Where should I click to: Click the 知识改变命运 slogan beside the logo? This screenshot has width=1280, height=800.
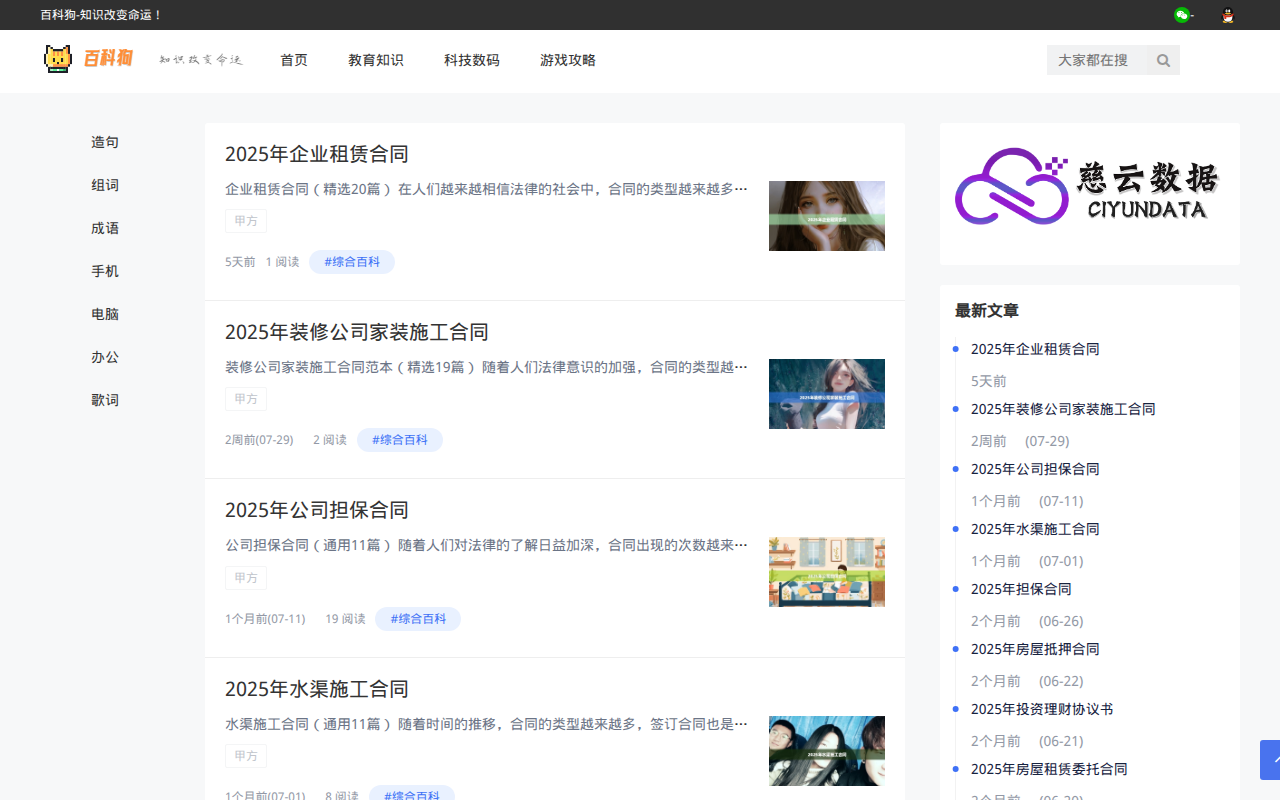tap(201, 60)
